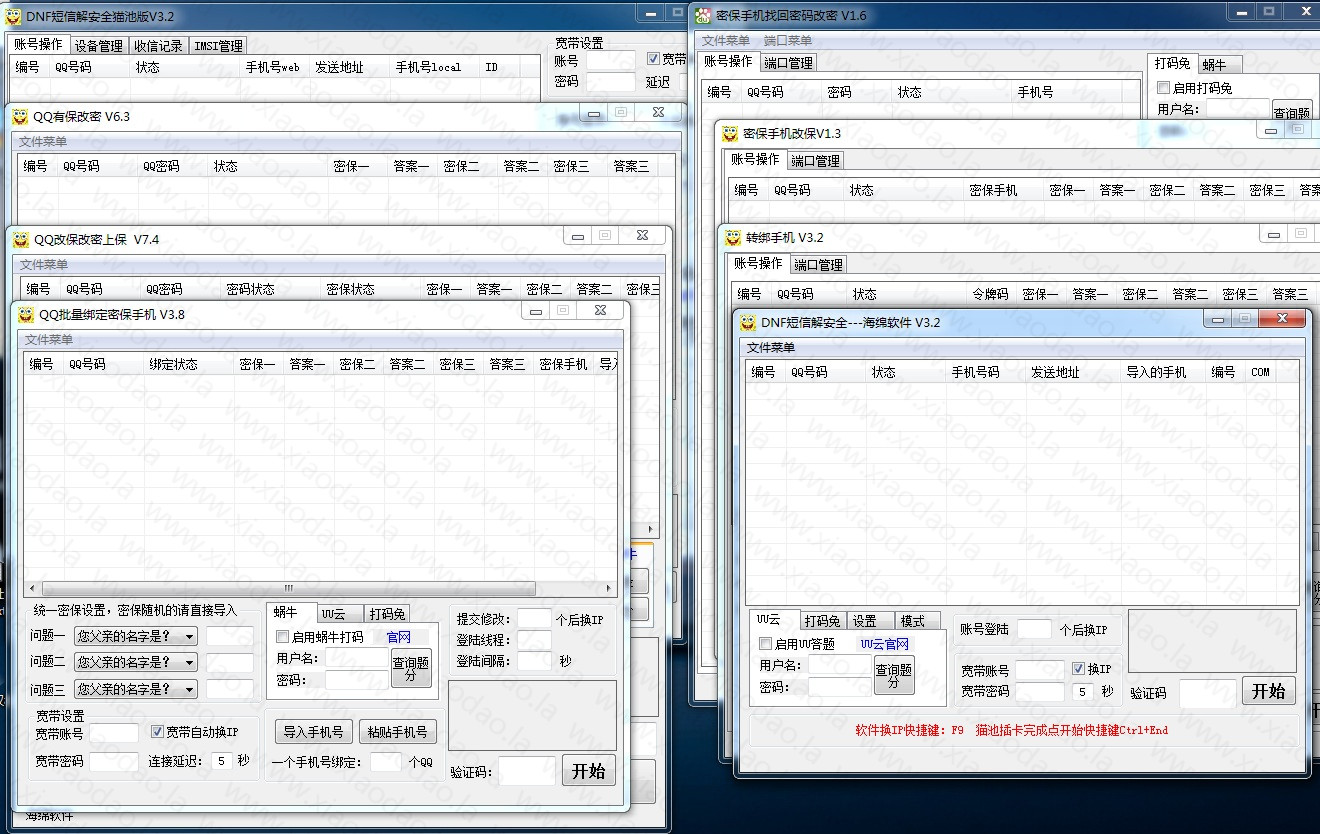The height and width of the screenshot is (834, 1320).
Task: Open the 官网 link in 蜗牛 tab
Action: (398, 637)
